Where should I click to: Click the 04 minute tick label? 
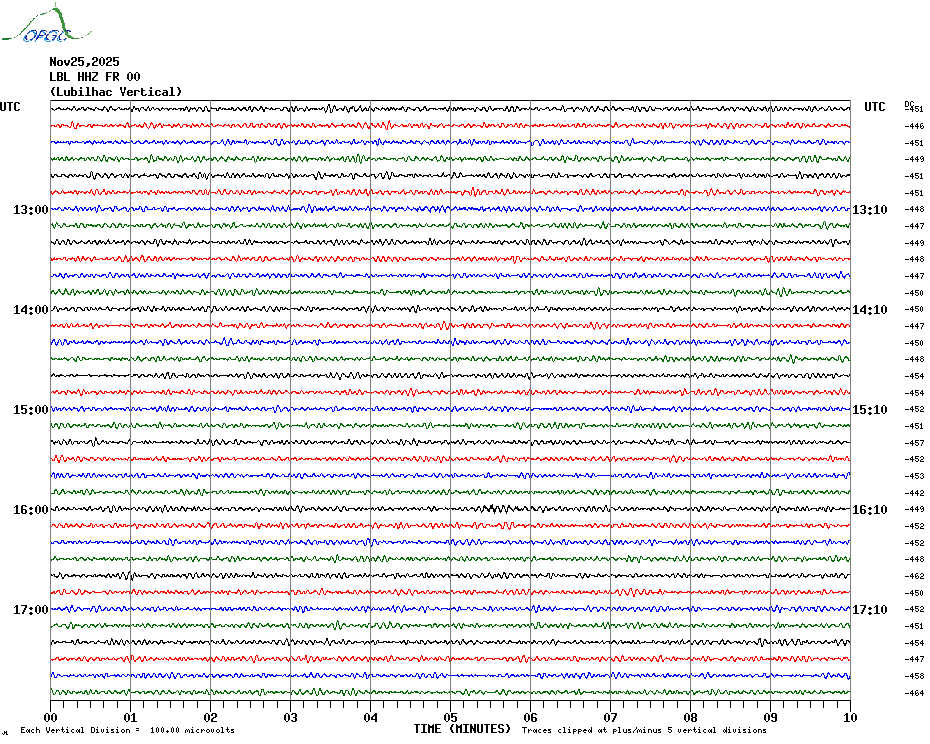click(x=371, y=717)
